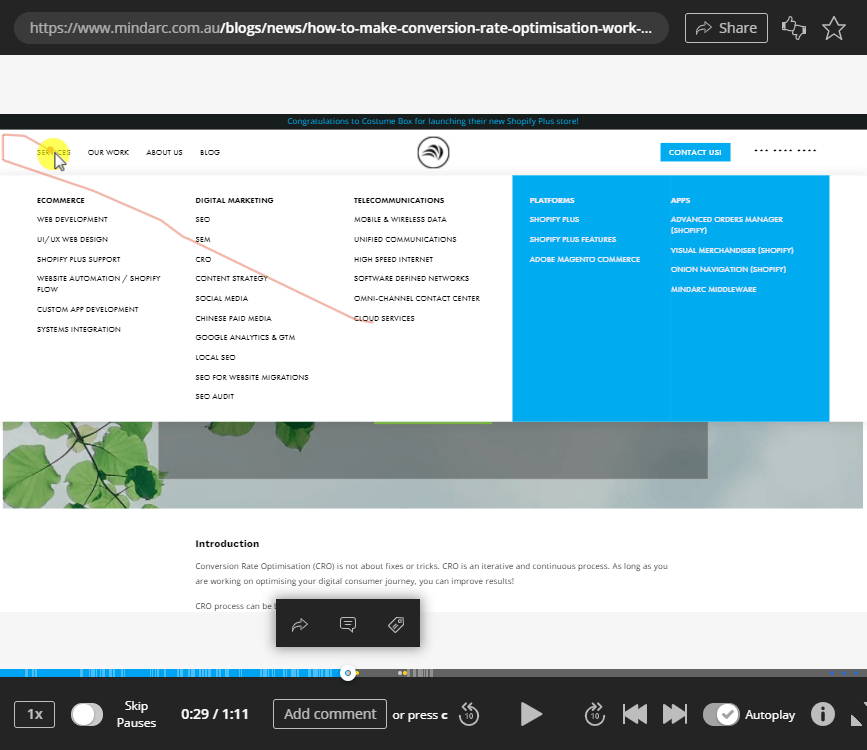Star this recording as favorite
Viewport: 867px width, 750px height.
[833, 28]
